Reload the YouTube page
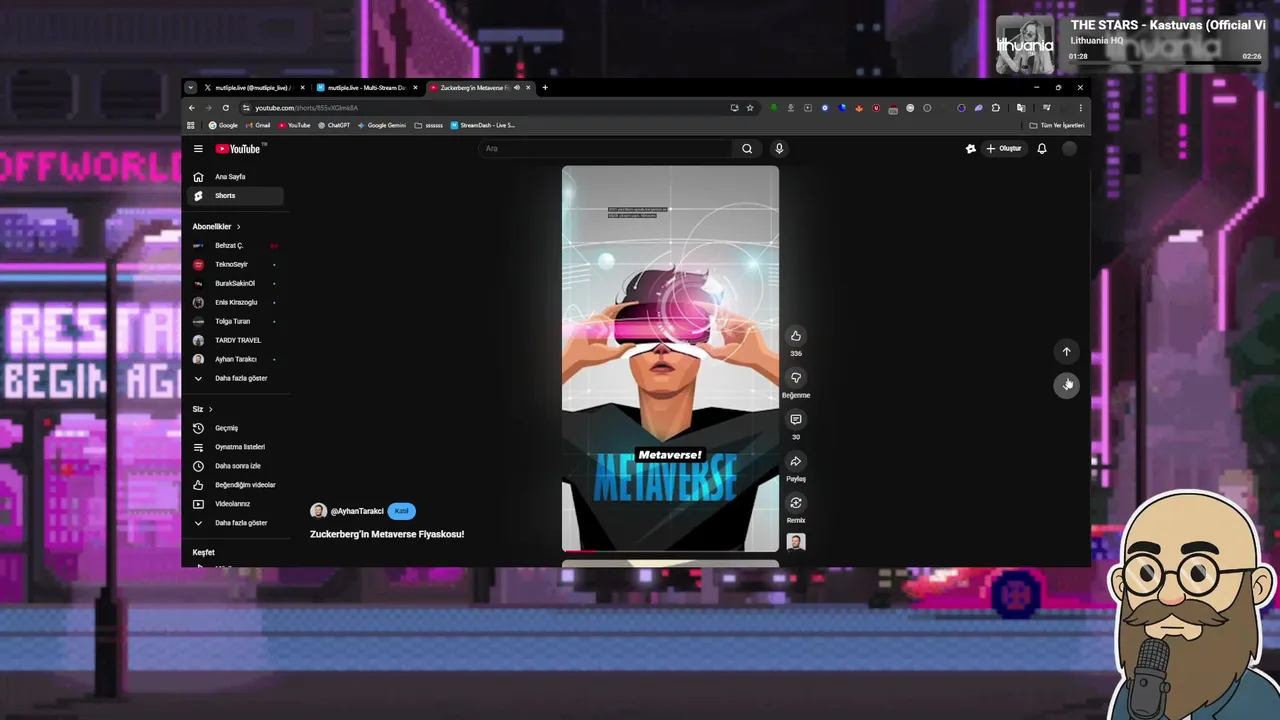 click(x=226, y=108)
